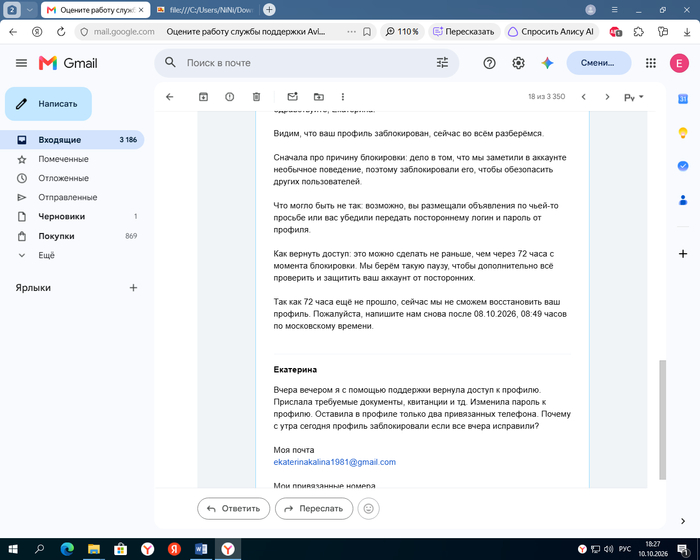700x560 pixels.
Task: Get add-ons plus icon
Action: point(683,254)
